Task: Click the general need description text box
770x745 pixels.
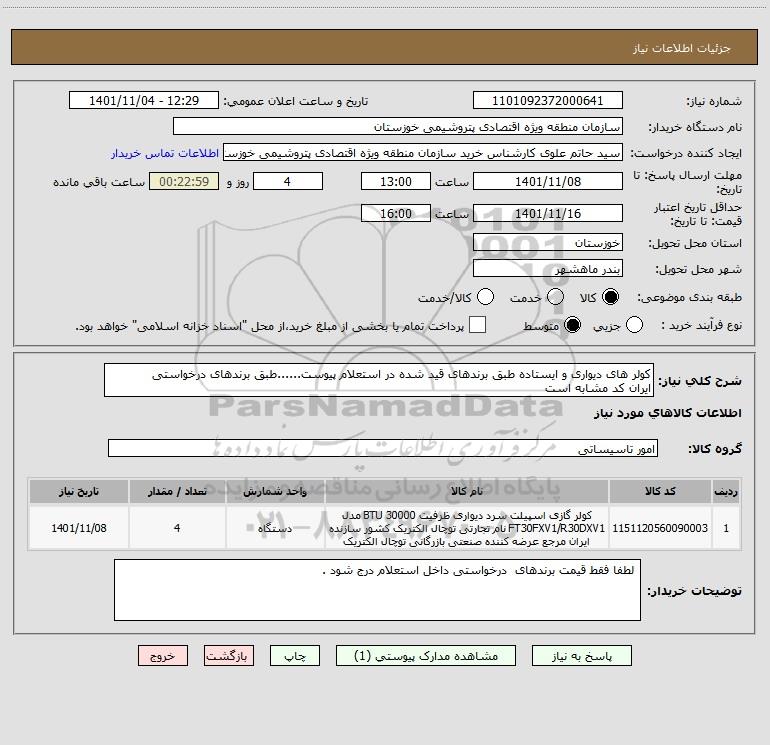Action: (x=379, y=381)
